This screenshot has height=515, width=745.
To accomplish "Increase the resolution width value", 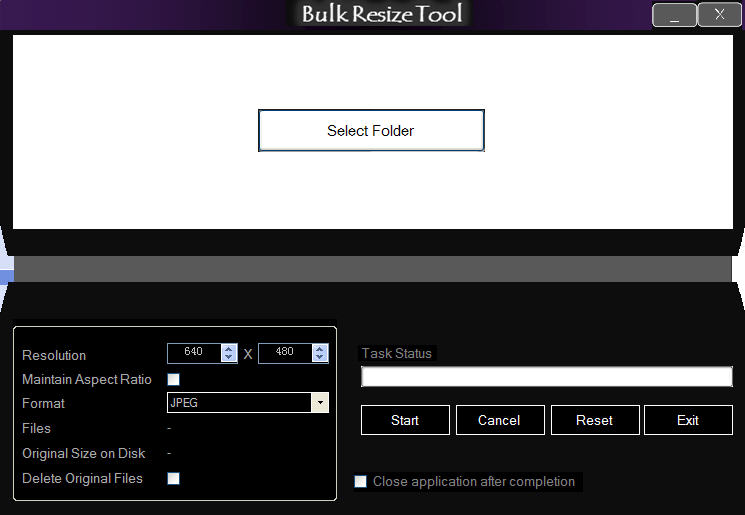I will pos(229,349).
